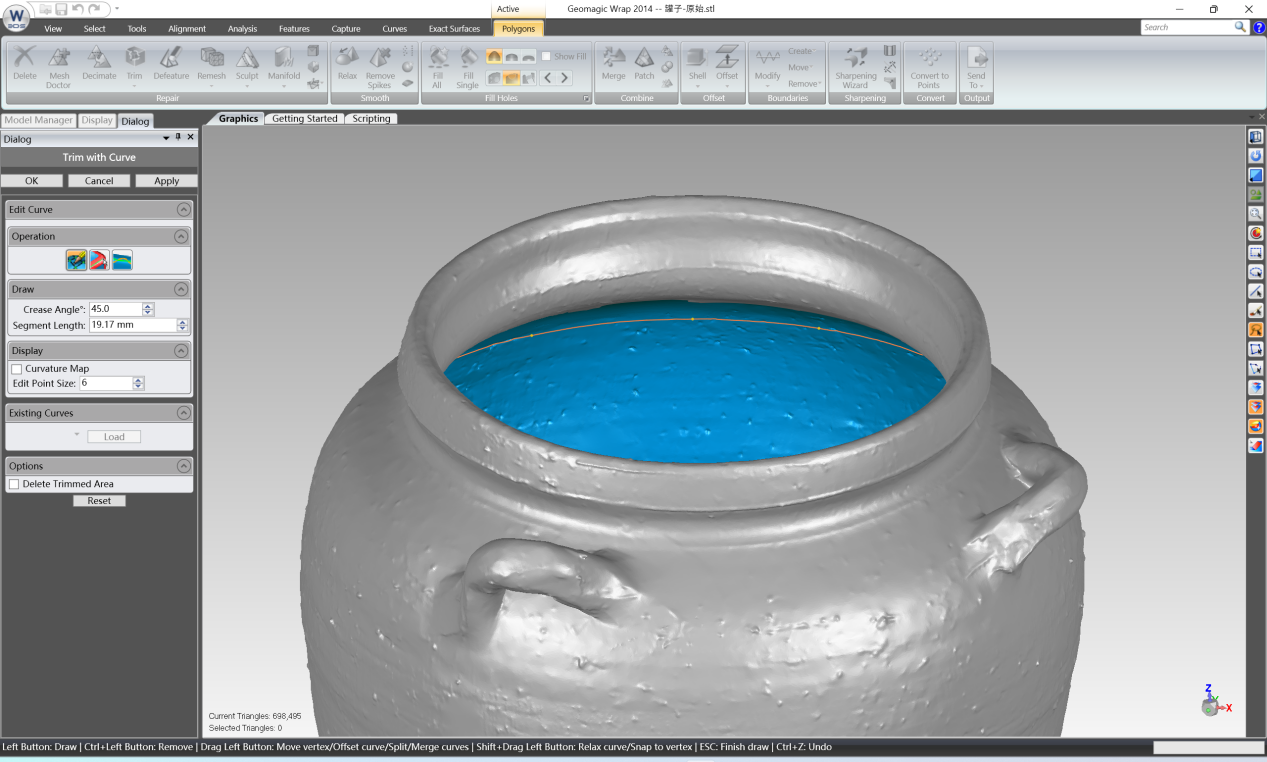Select the Mesh Doctor tool

(58, 68)
